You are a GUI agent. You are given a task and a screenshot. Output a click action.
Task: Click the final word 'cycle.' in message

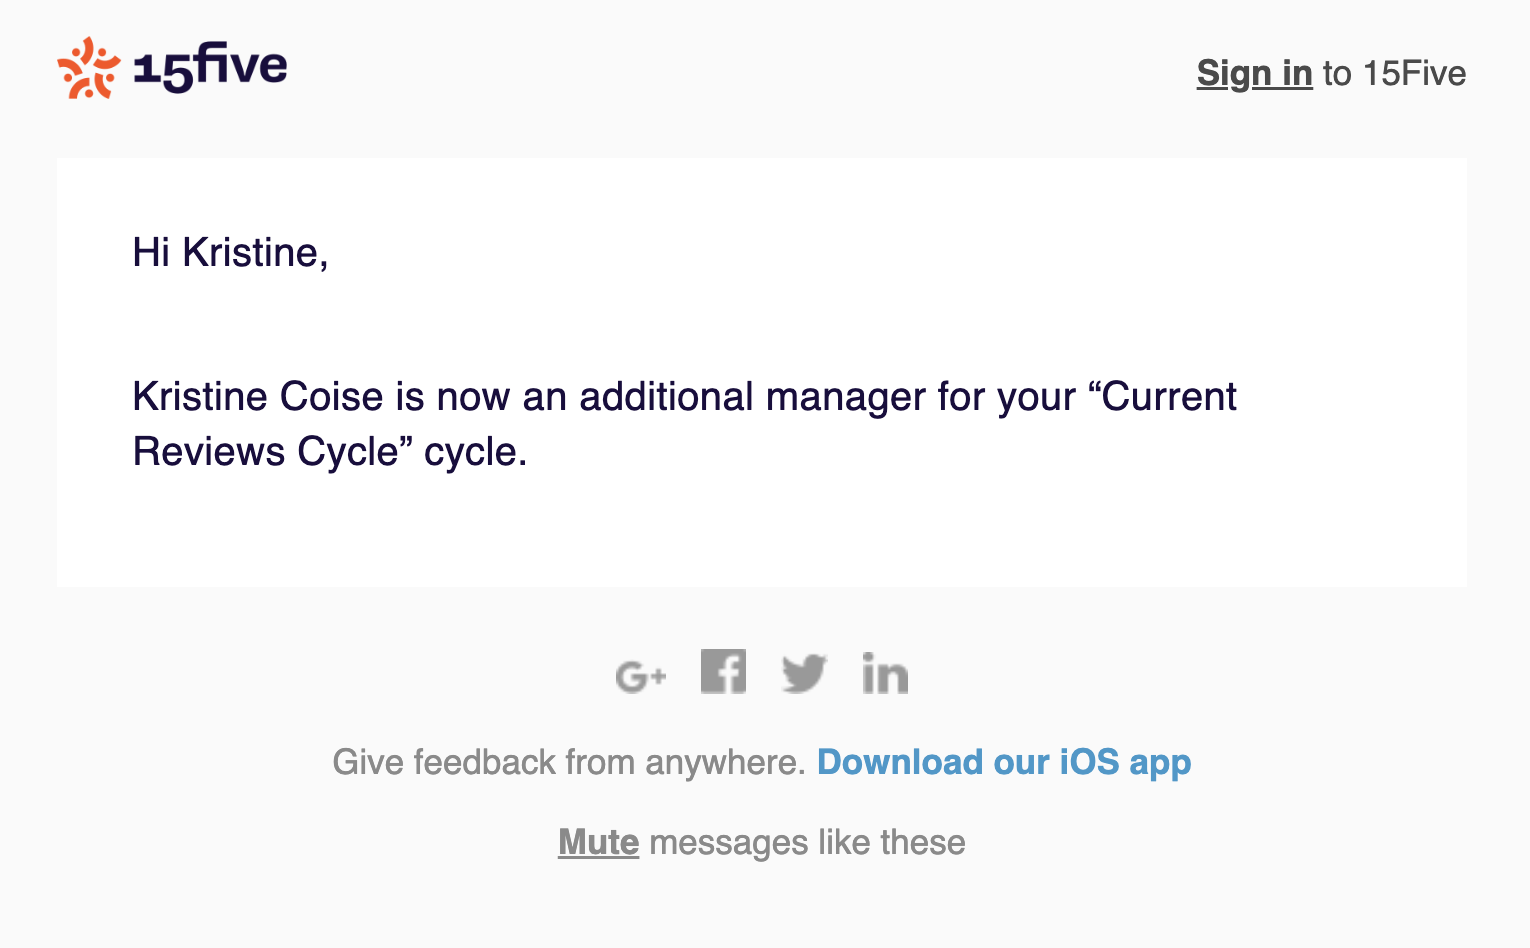point(475,452)
